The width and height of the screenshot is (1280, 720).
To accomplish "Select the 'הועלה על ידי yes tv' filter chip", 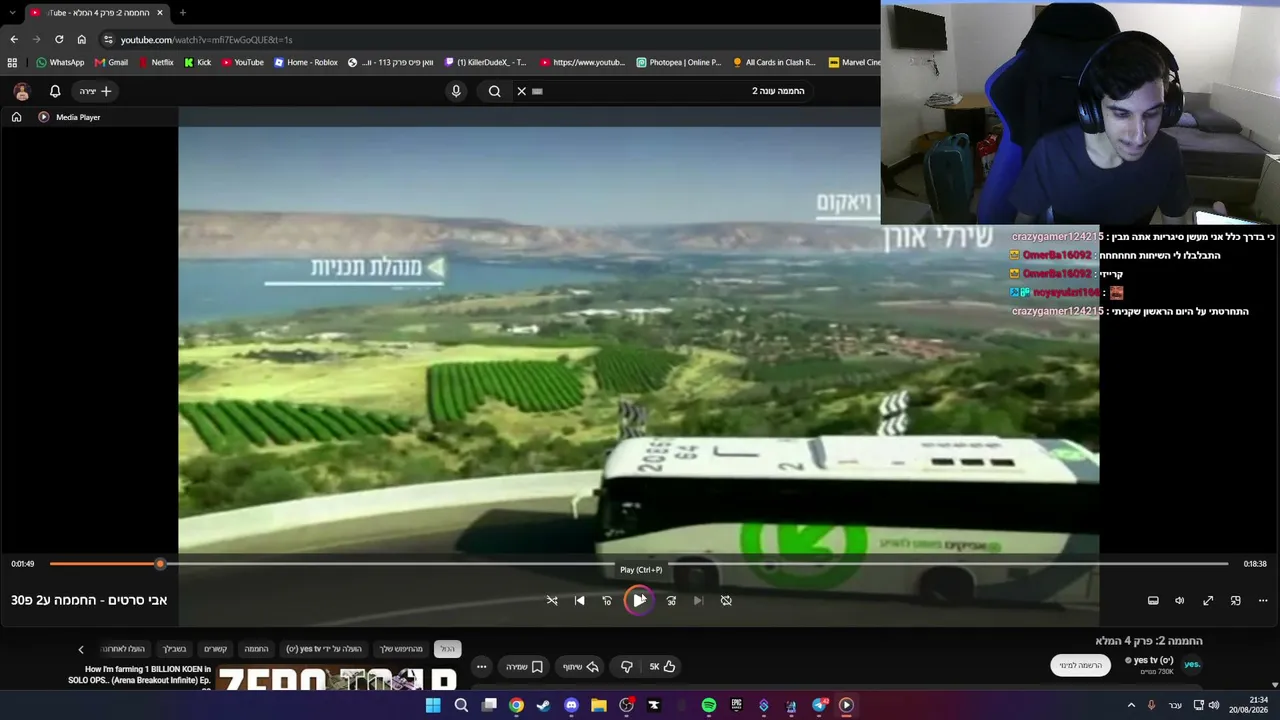I will (324, 649).
